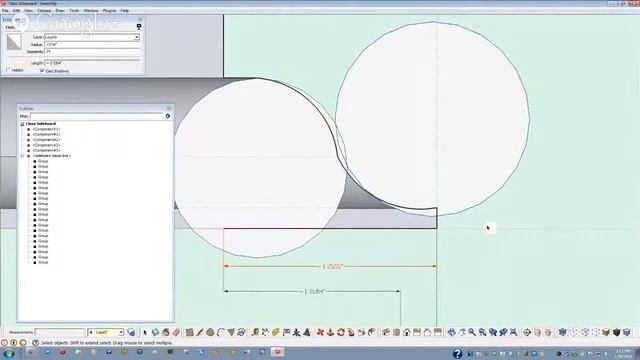
Task: Select the arrow Select tool
Action: tap(144, 333)
